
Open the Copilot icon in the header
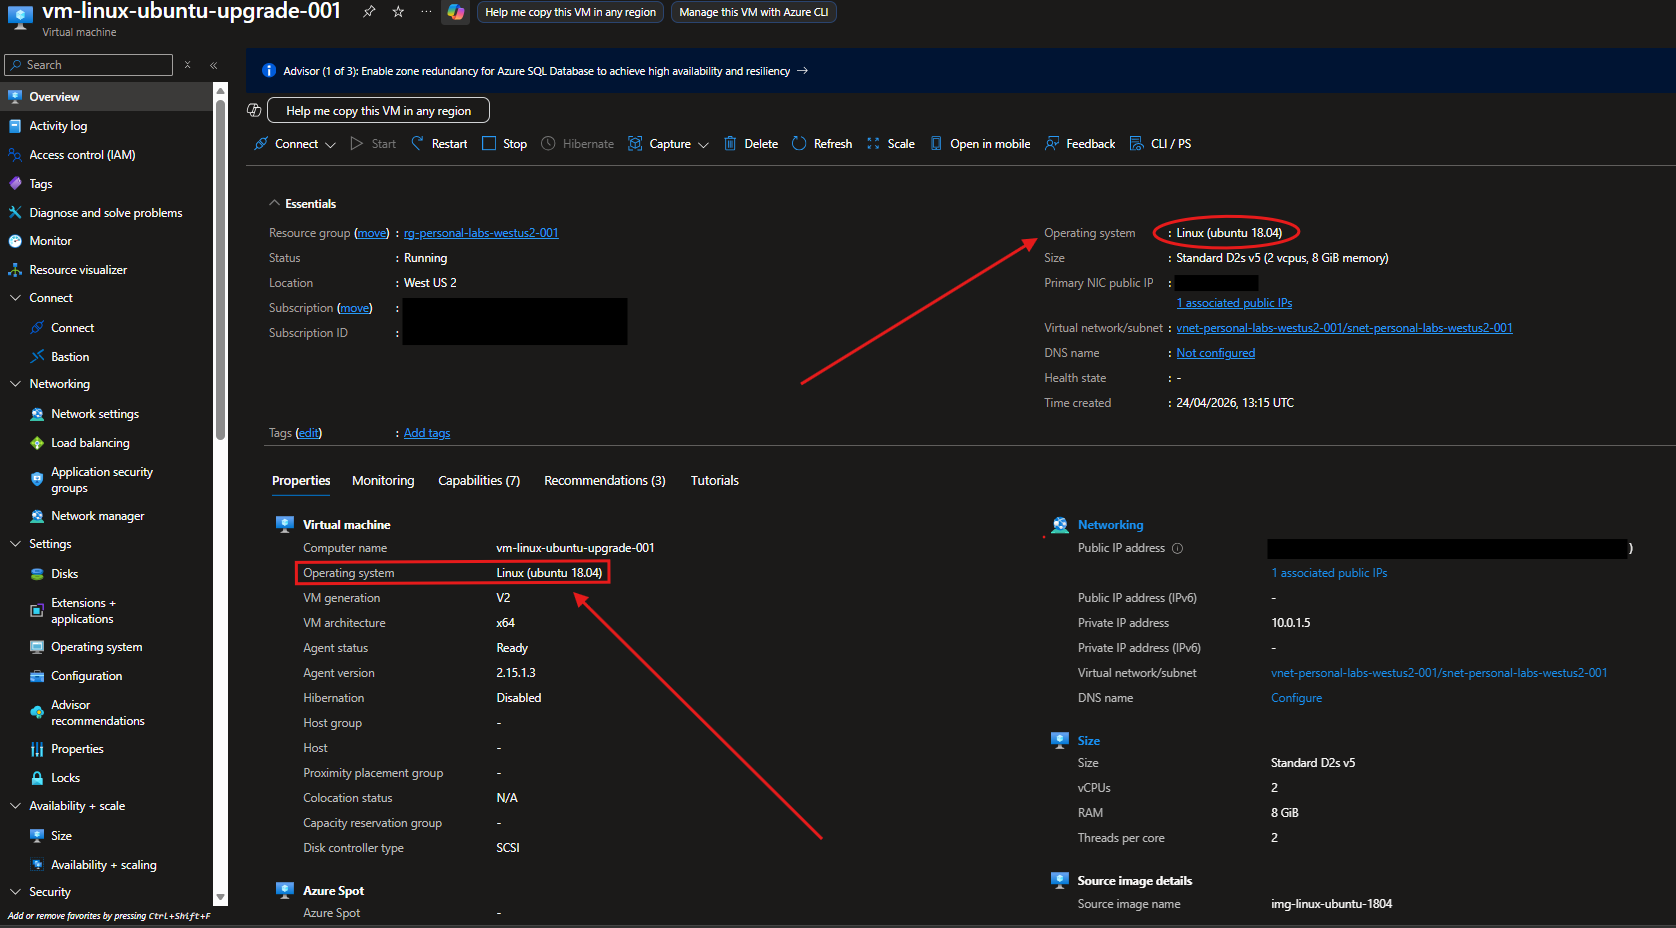click(456, 12)
